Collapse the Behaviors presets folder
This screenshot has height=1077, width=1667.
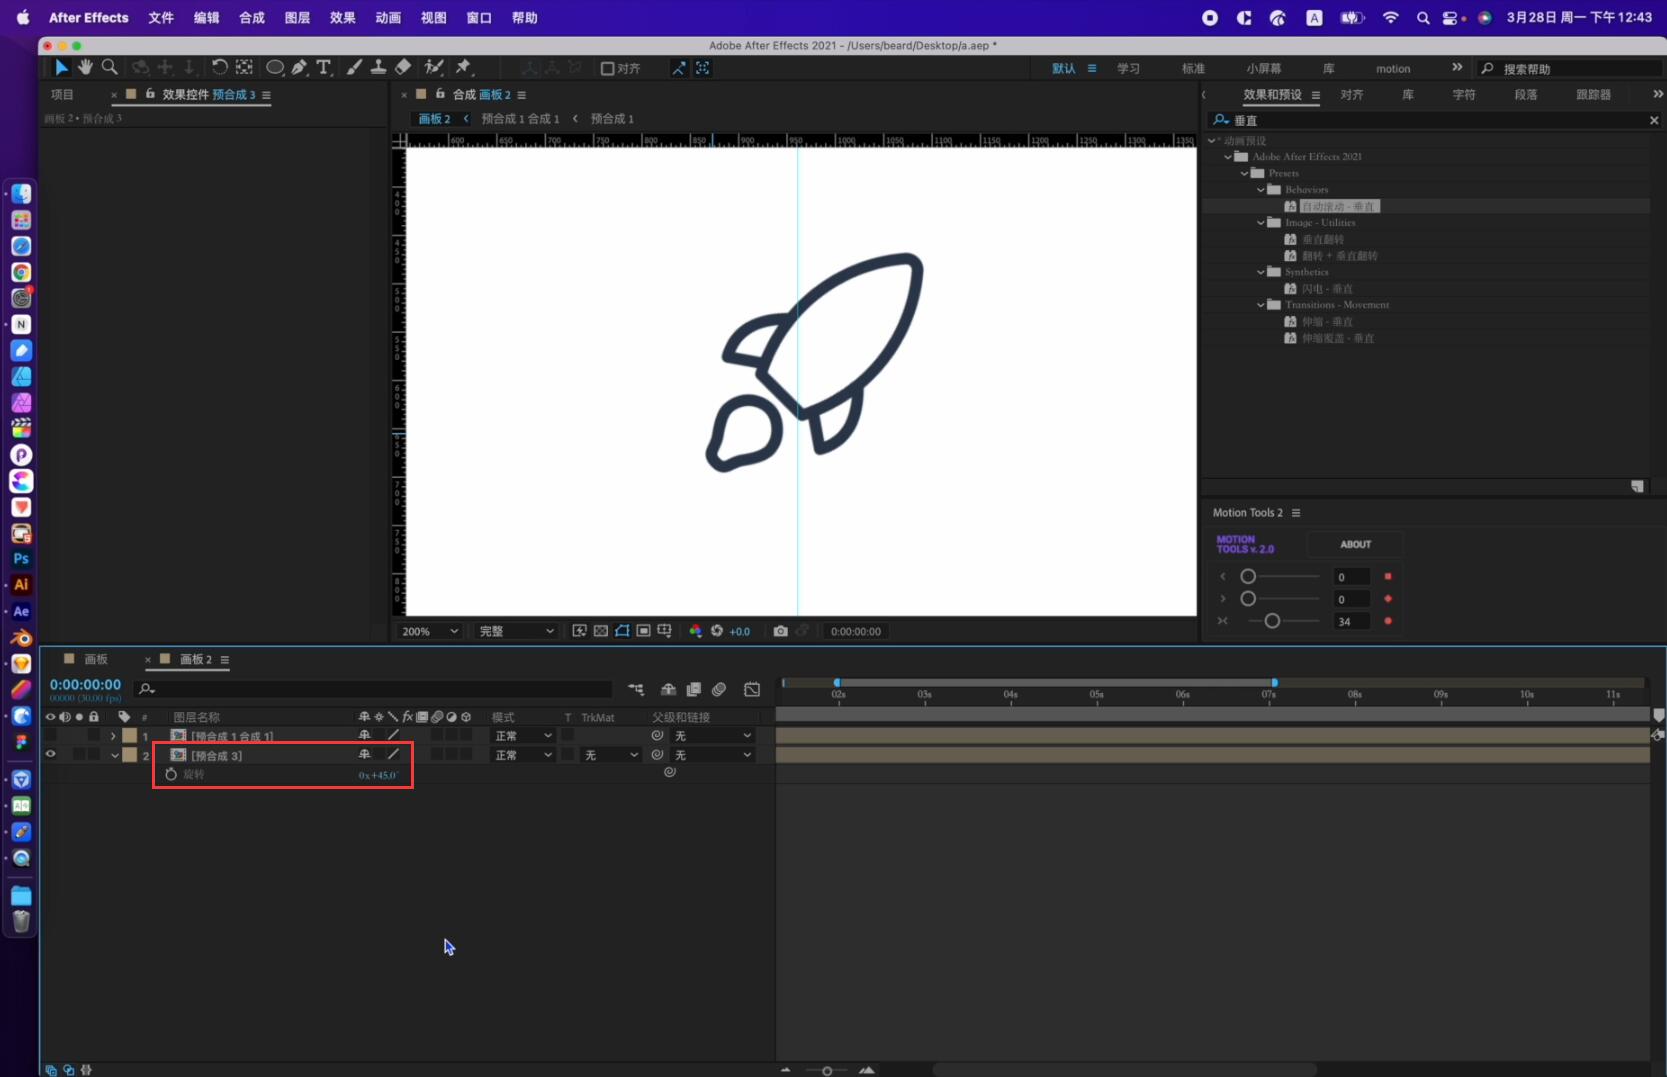click(x=1261, y=189)
